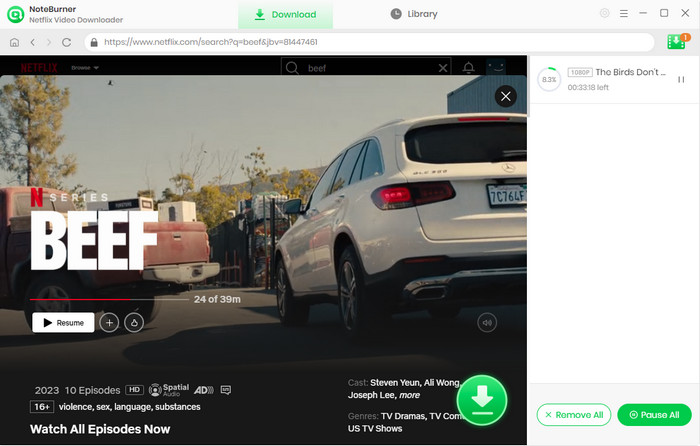
Task: Expand the Netflix Browse dropdown
Action: pos(85,68)
